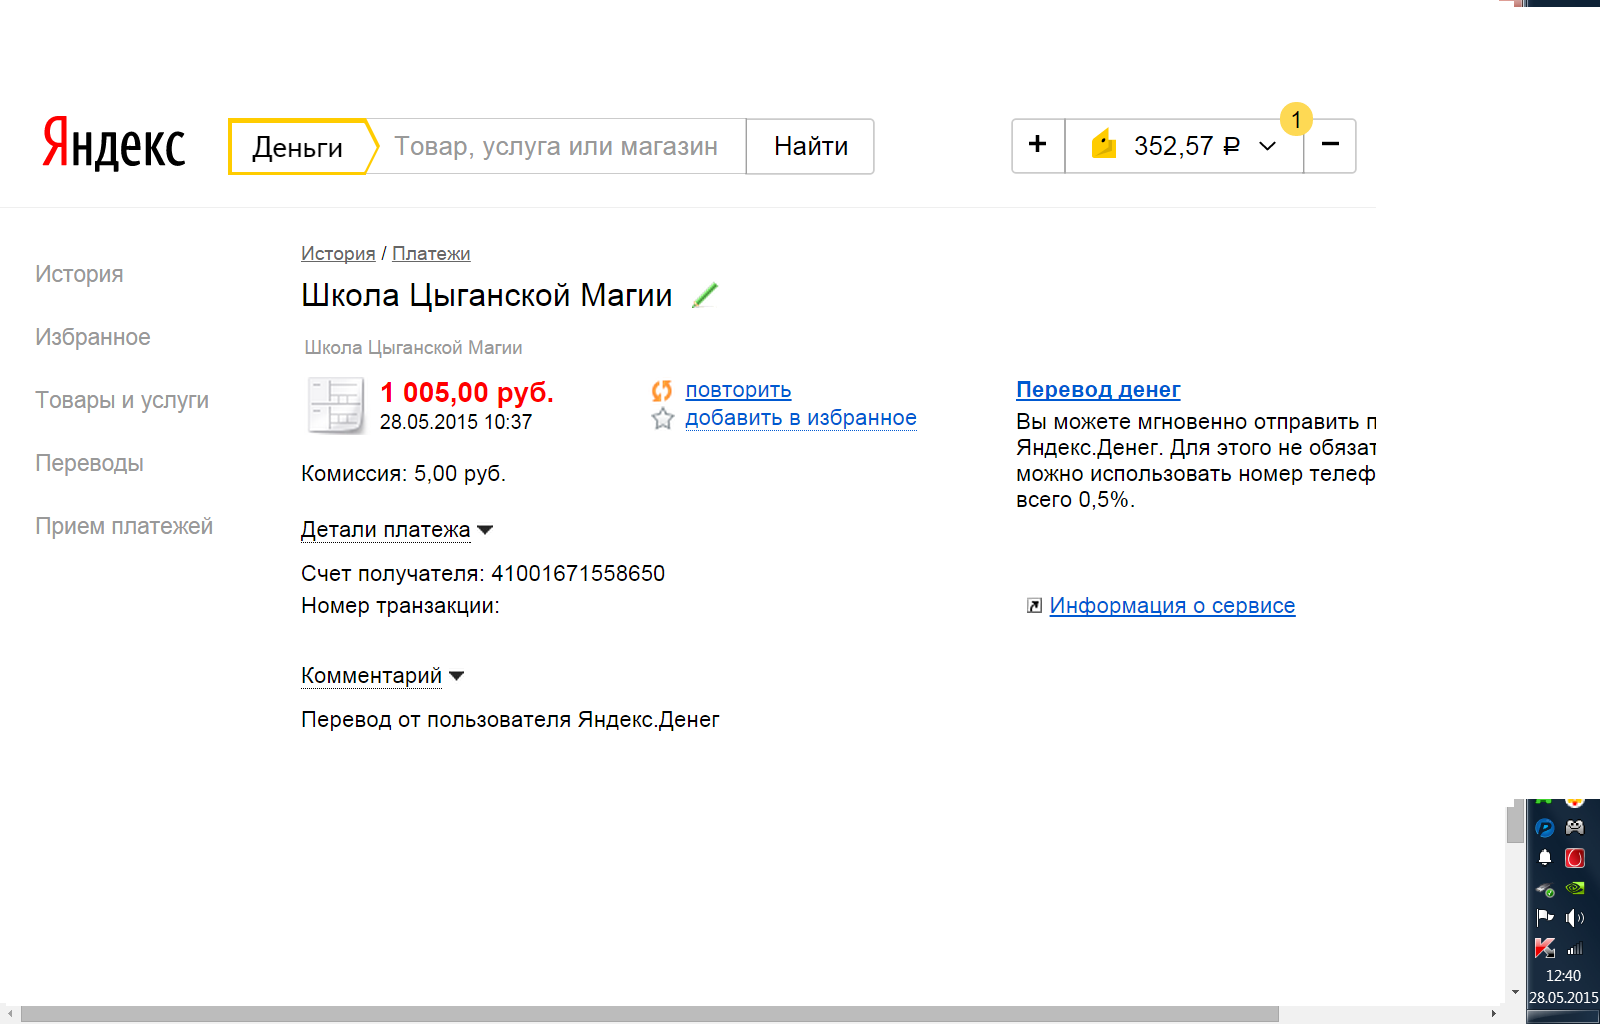Viewport: 1600px width, 1024px height.
Task: Click the plus icon to top up wallet
Action: point(1038,145)
